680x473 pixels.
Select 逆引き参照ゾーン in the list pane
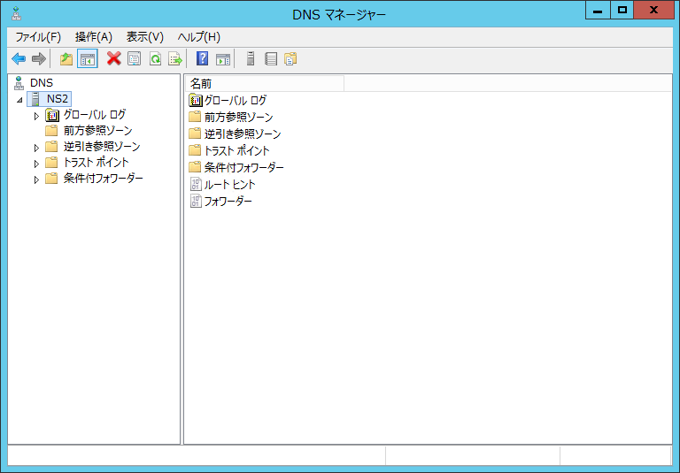[242, 134]
